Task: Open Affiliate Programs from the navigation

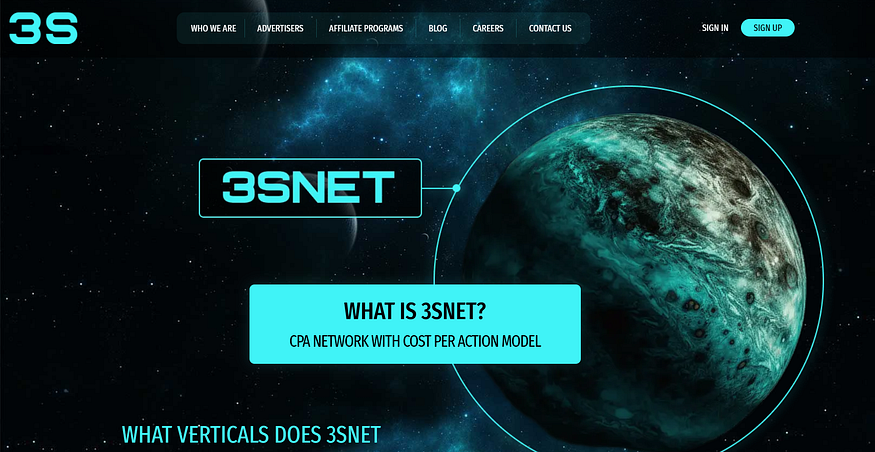Action: (366, 28)
